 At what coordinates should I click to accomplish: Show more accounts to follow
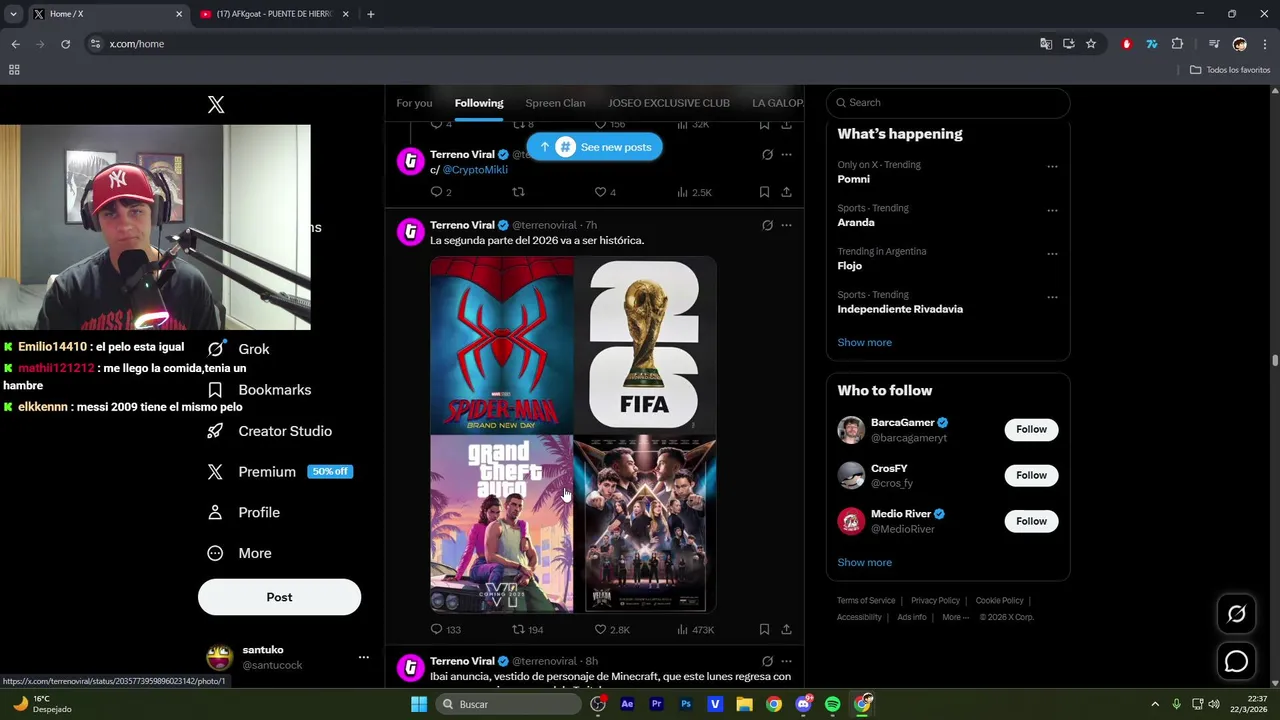(864, 562)
